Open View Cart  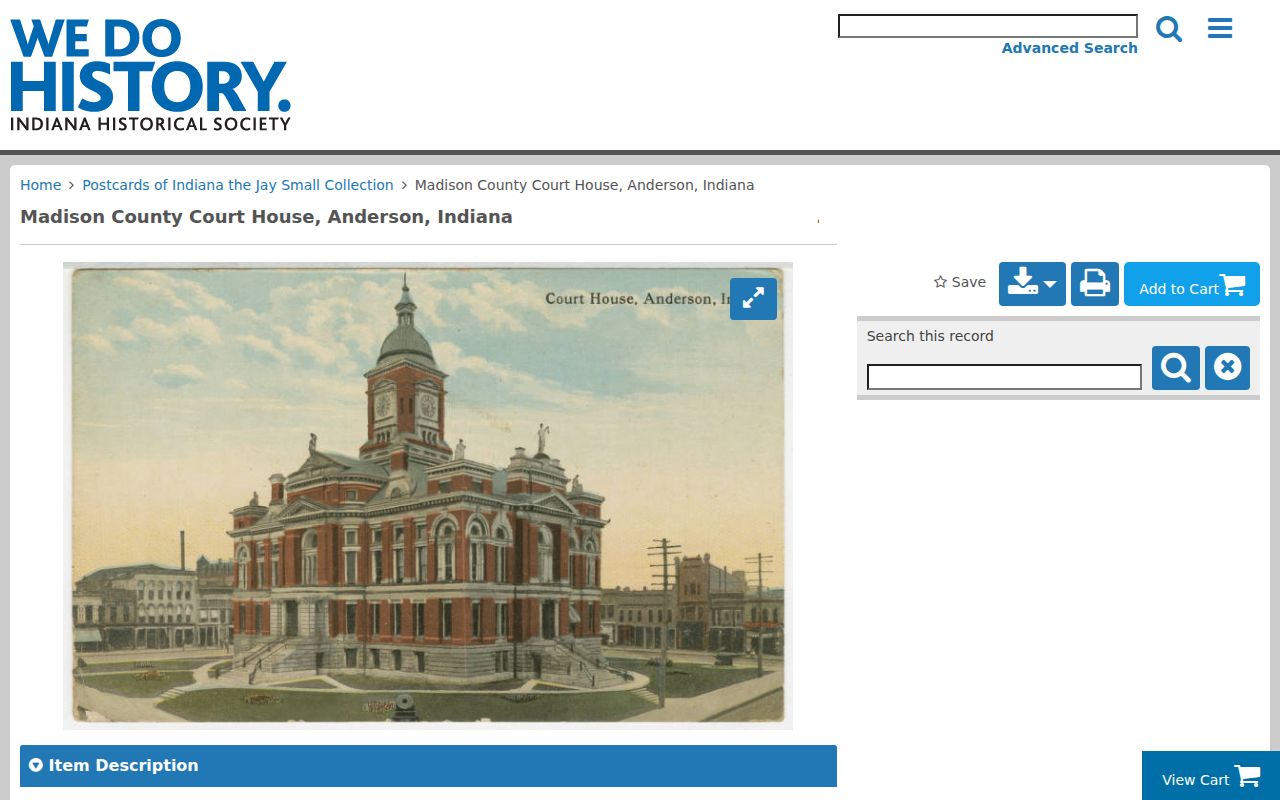click(x=1211, y=777)
